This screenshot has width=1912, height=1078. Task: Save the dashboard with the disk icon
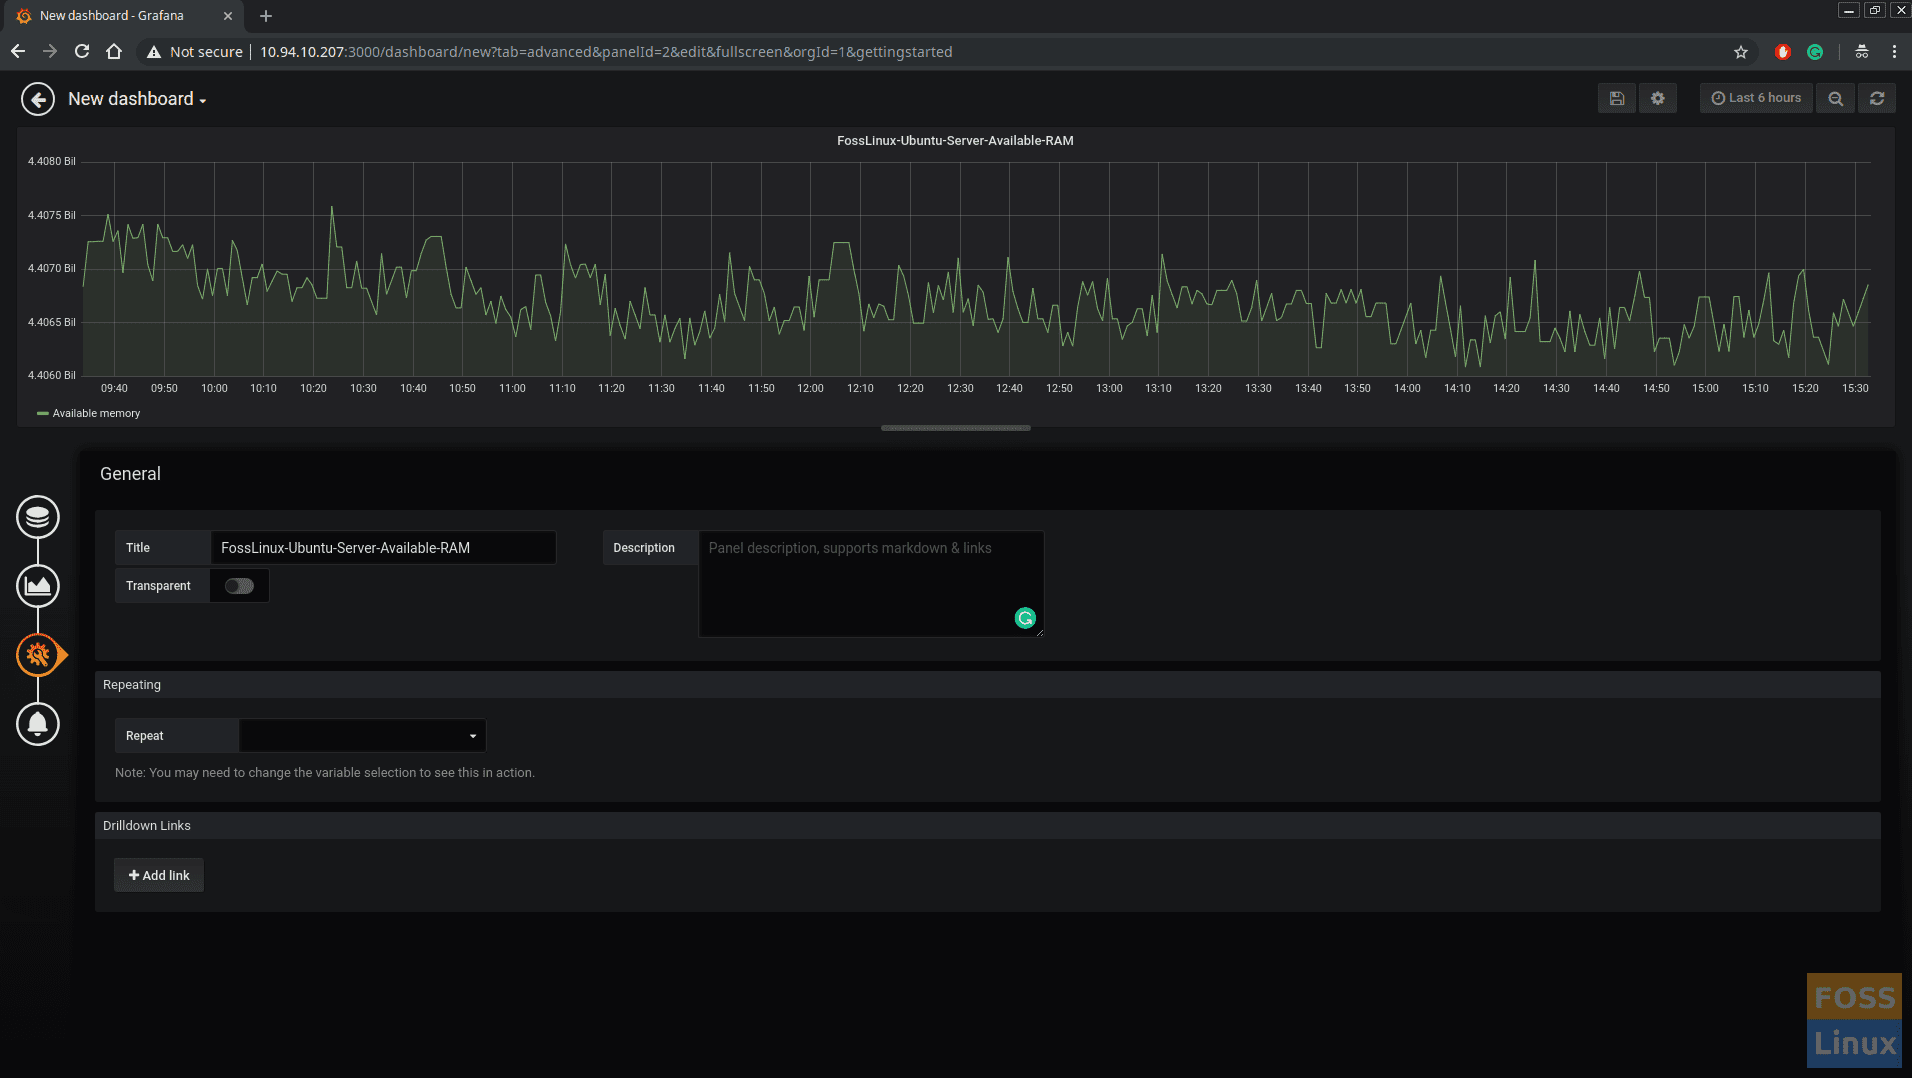coord(1617,98)
